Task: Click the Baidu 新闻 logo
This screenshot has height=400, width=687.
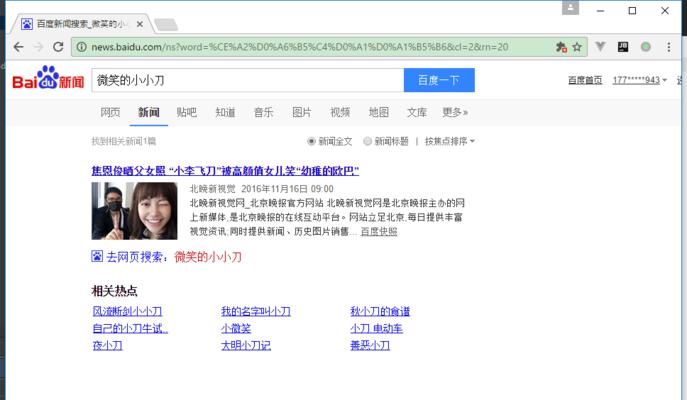Action: coord(48,78)
